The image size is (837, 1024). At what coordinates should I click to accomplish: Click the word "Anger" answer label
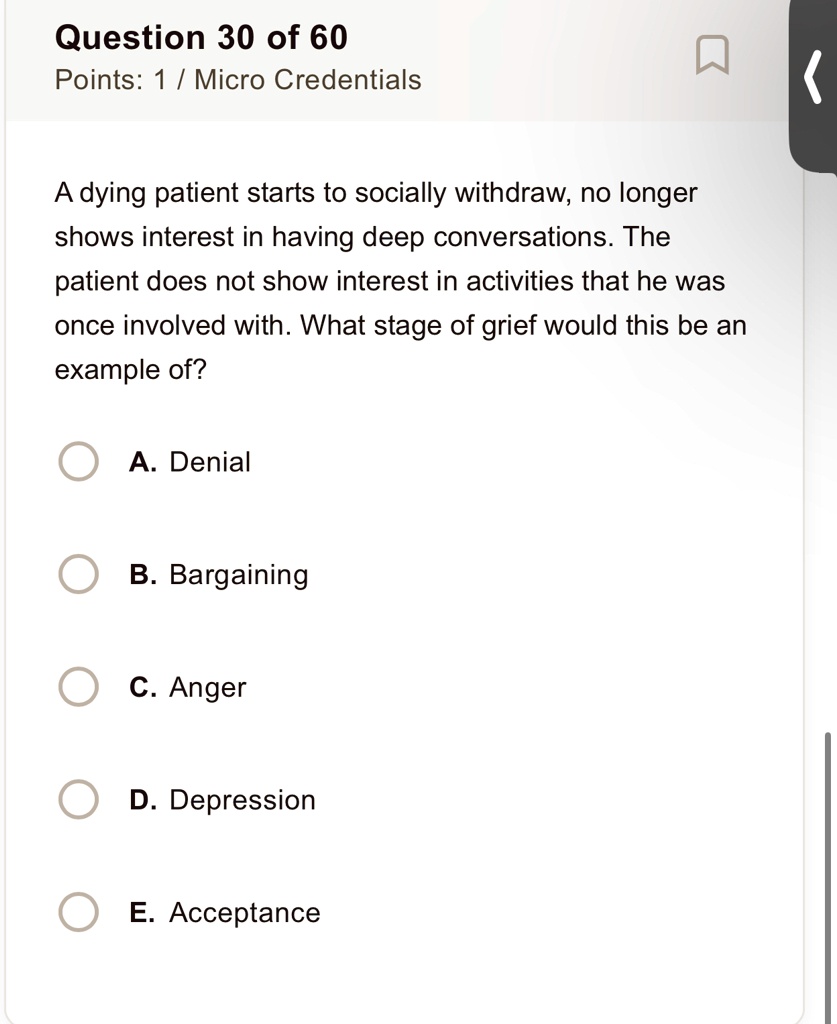(208, 688)
